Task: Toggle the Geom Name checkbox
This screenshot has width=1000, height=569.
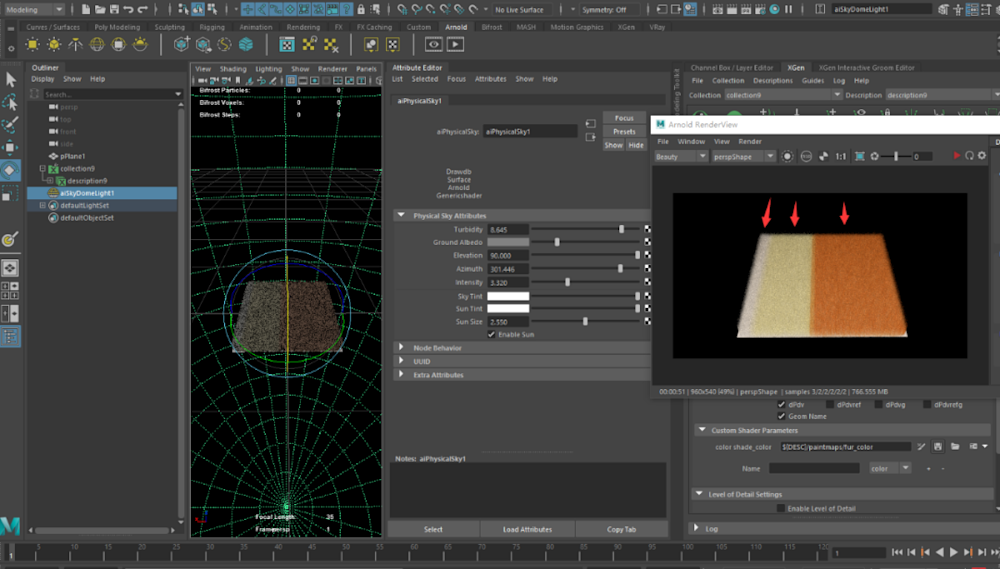Action: point(781,416)
